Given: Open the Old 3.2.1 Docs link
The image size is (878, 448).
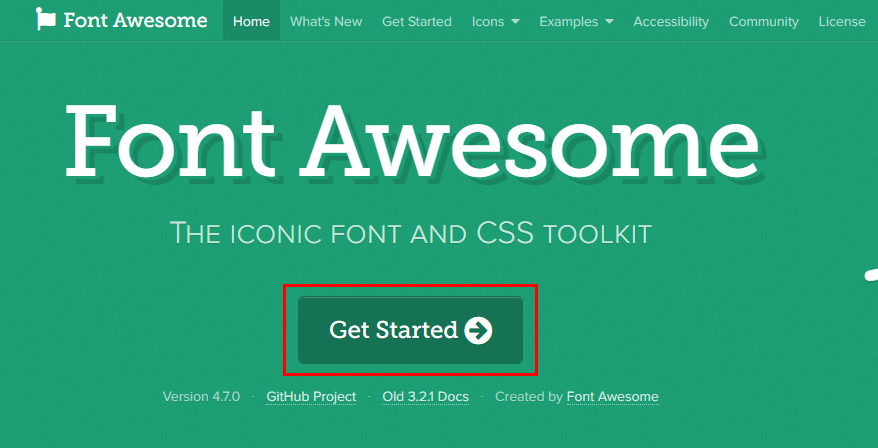Looking at the screenshot, I should click(x=426, y=396).
